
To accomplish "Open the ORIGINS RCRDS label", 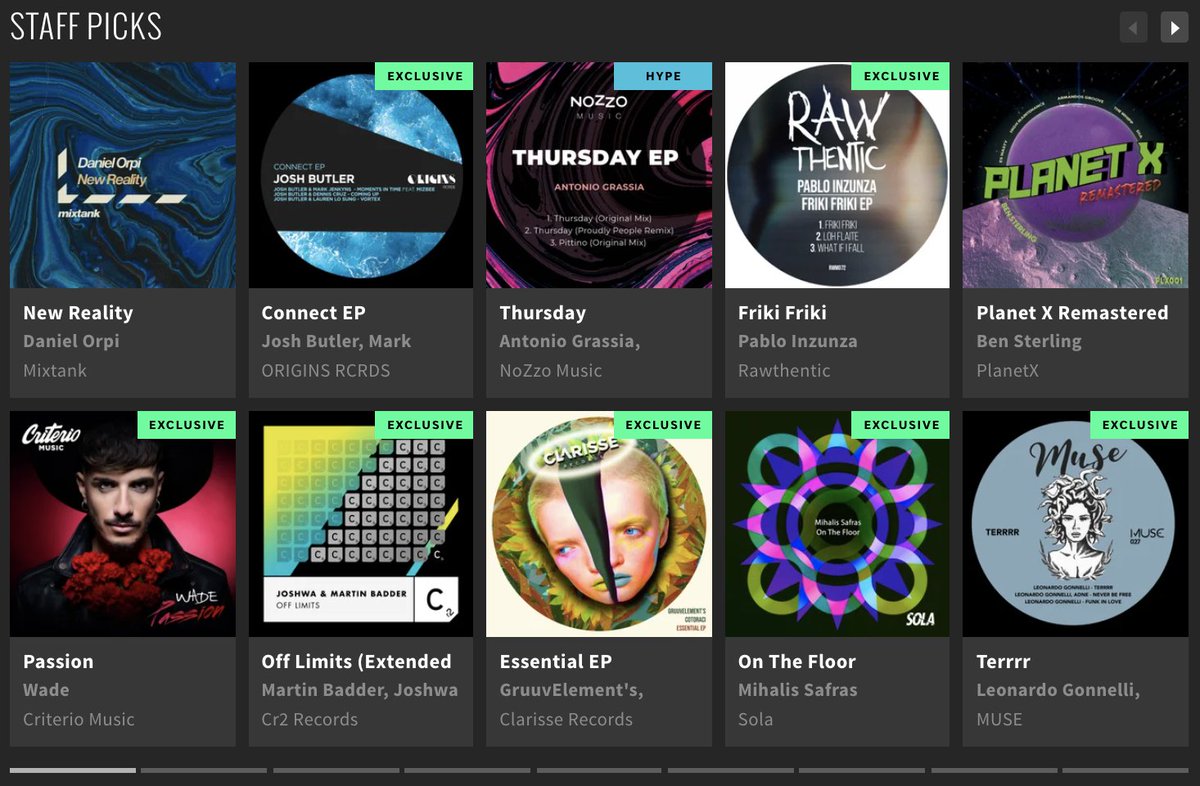I will tap(326, 370).
